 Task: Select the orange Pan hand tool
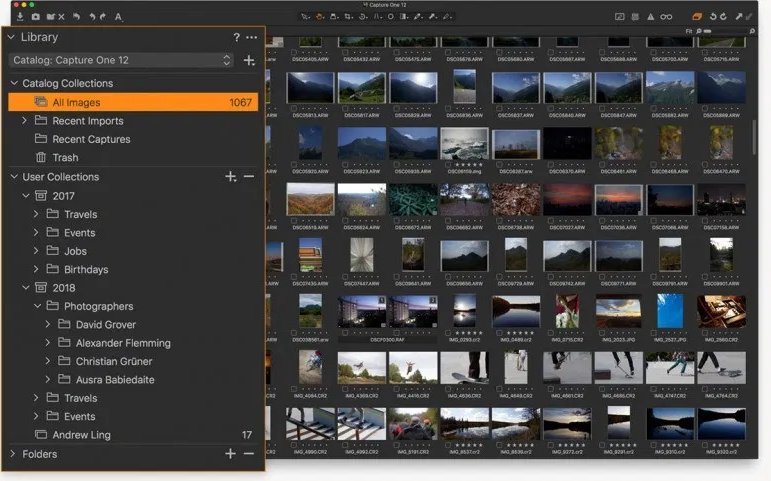320,17
